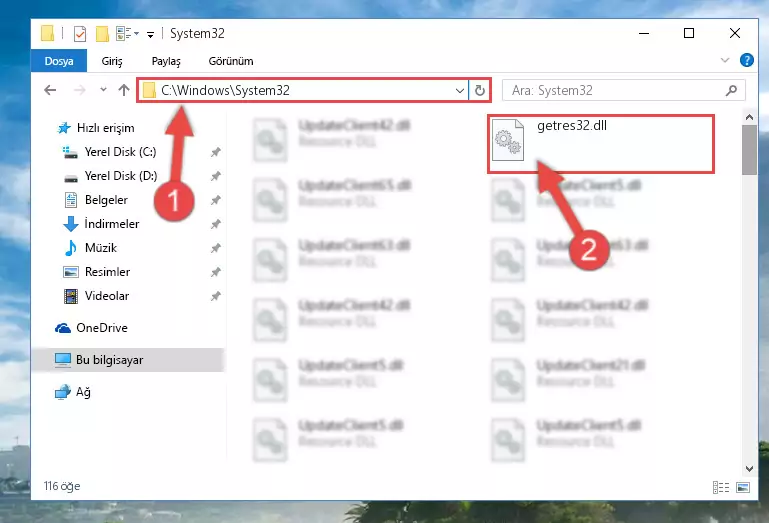769x523 pixels.
Task: Click the vertical scrollbar thumb
Action: click(749, 150)
